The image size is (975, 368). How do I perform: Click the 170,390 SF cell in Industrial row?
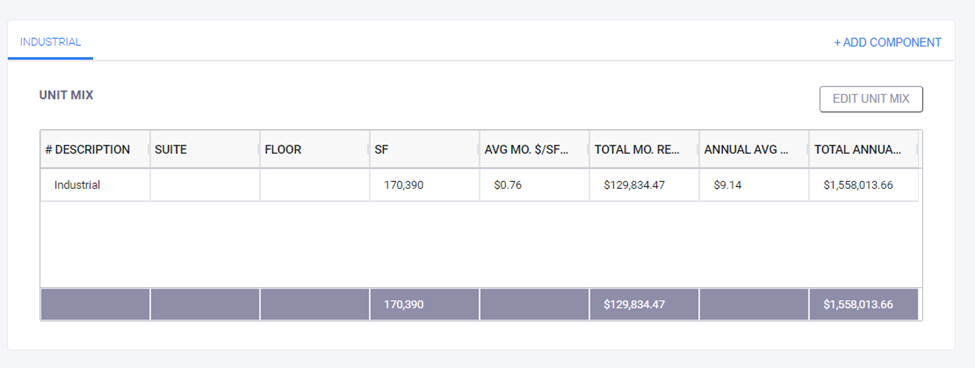[425, 185]
